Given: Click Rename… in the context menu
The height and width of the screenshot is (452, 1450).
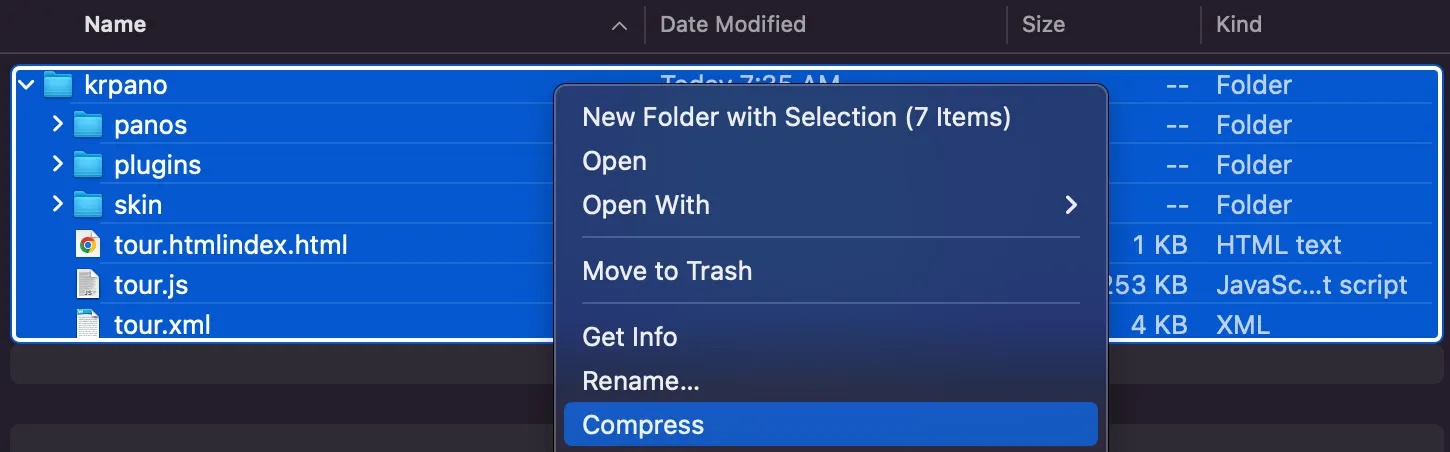Looking at the screenshot, I should (641, 381).
